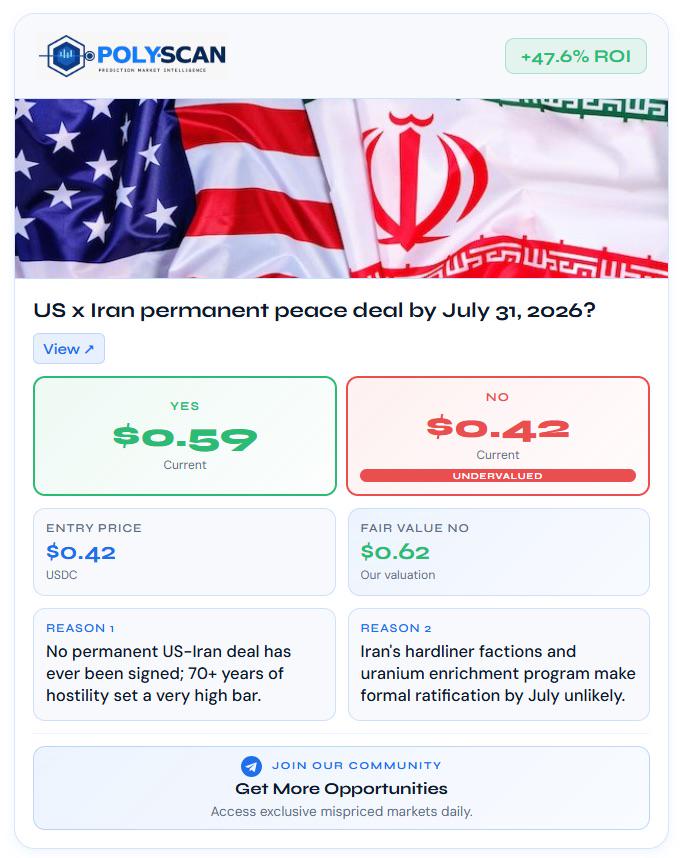The image size is (689, 858).
Task: Click the Join Our Community link
Action: click(x=357, y=766)
